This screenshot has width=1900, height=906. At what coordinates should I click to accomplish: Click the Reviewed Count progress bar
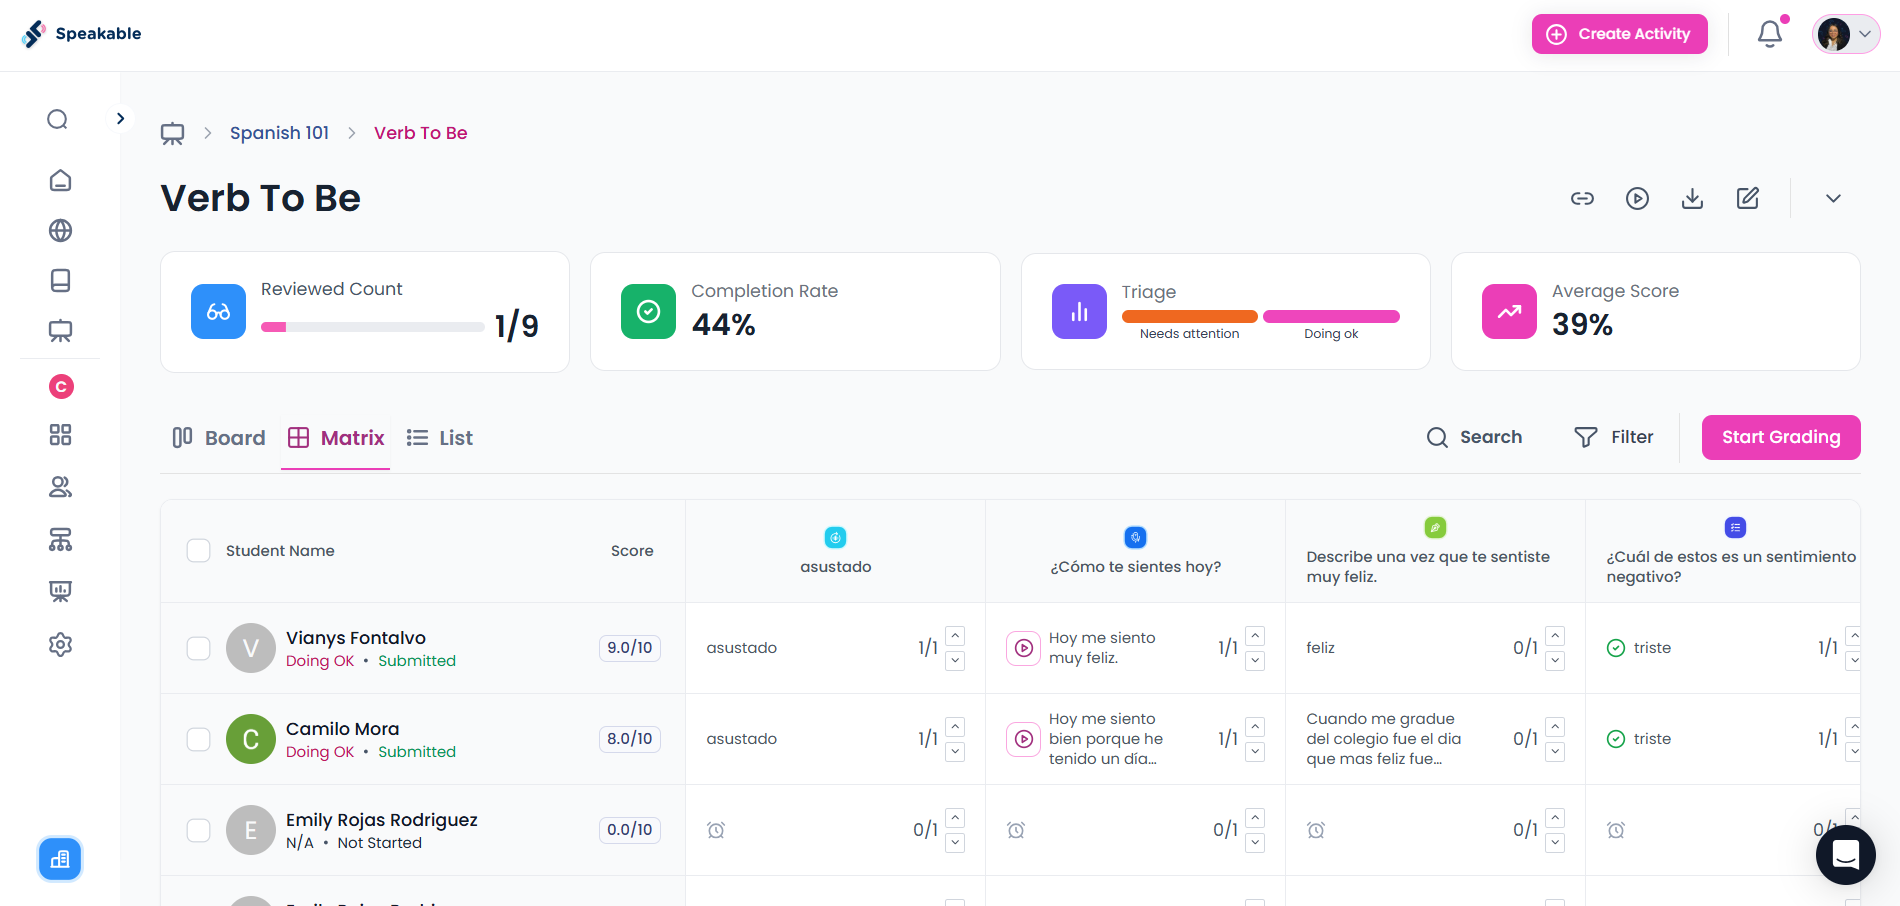(372, 327)
